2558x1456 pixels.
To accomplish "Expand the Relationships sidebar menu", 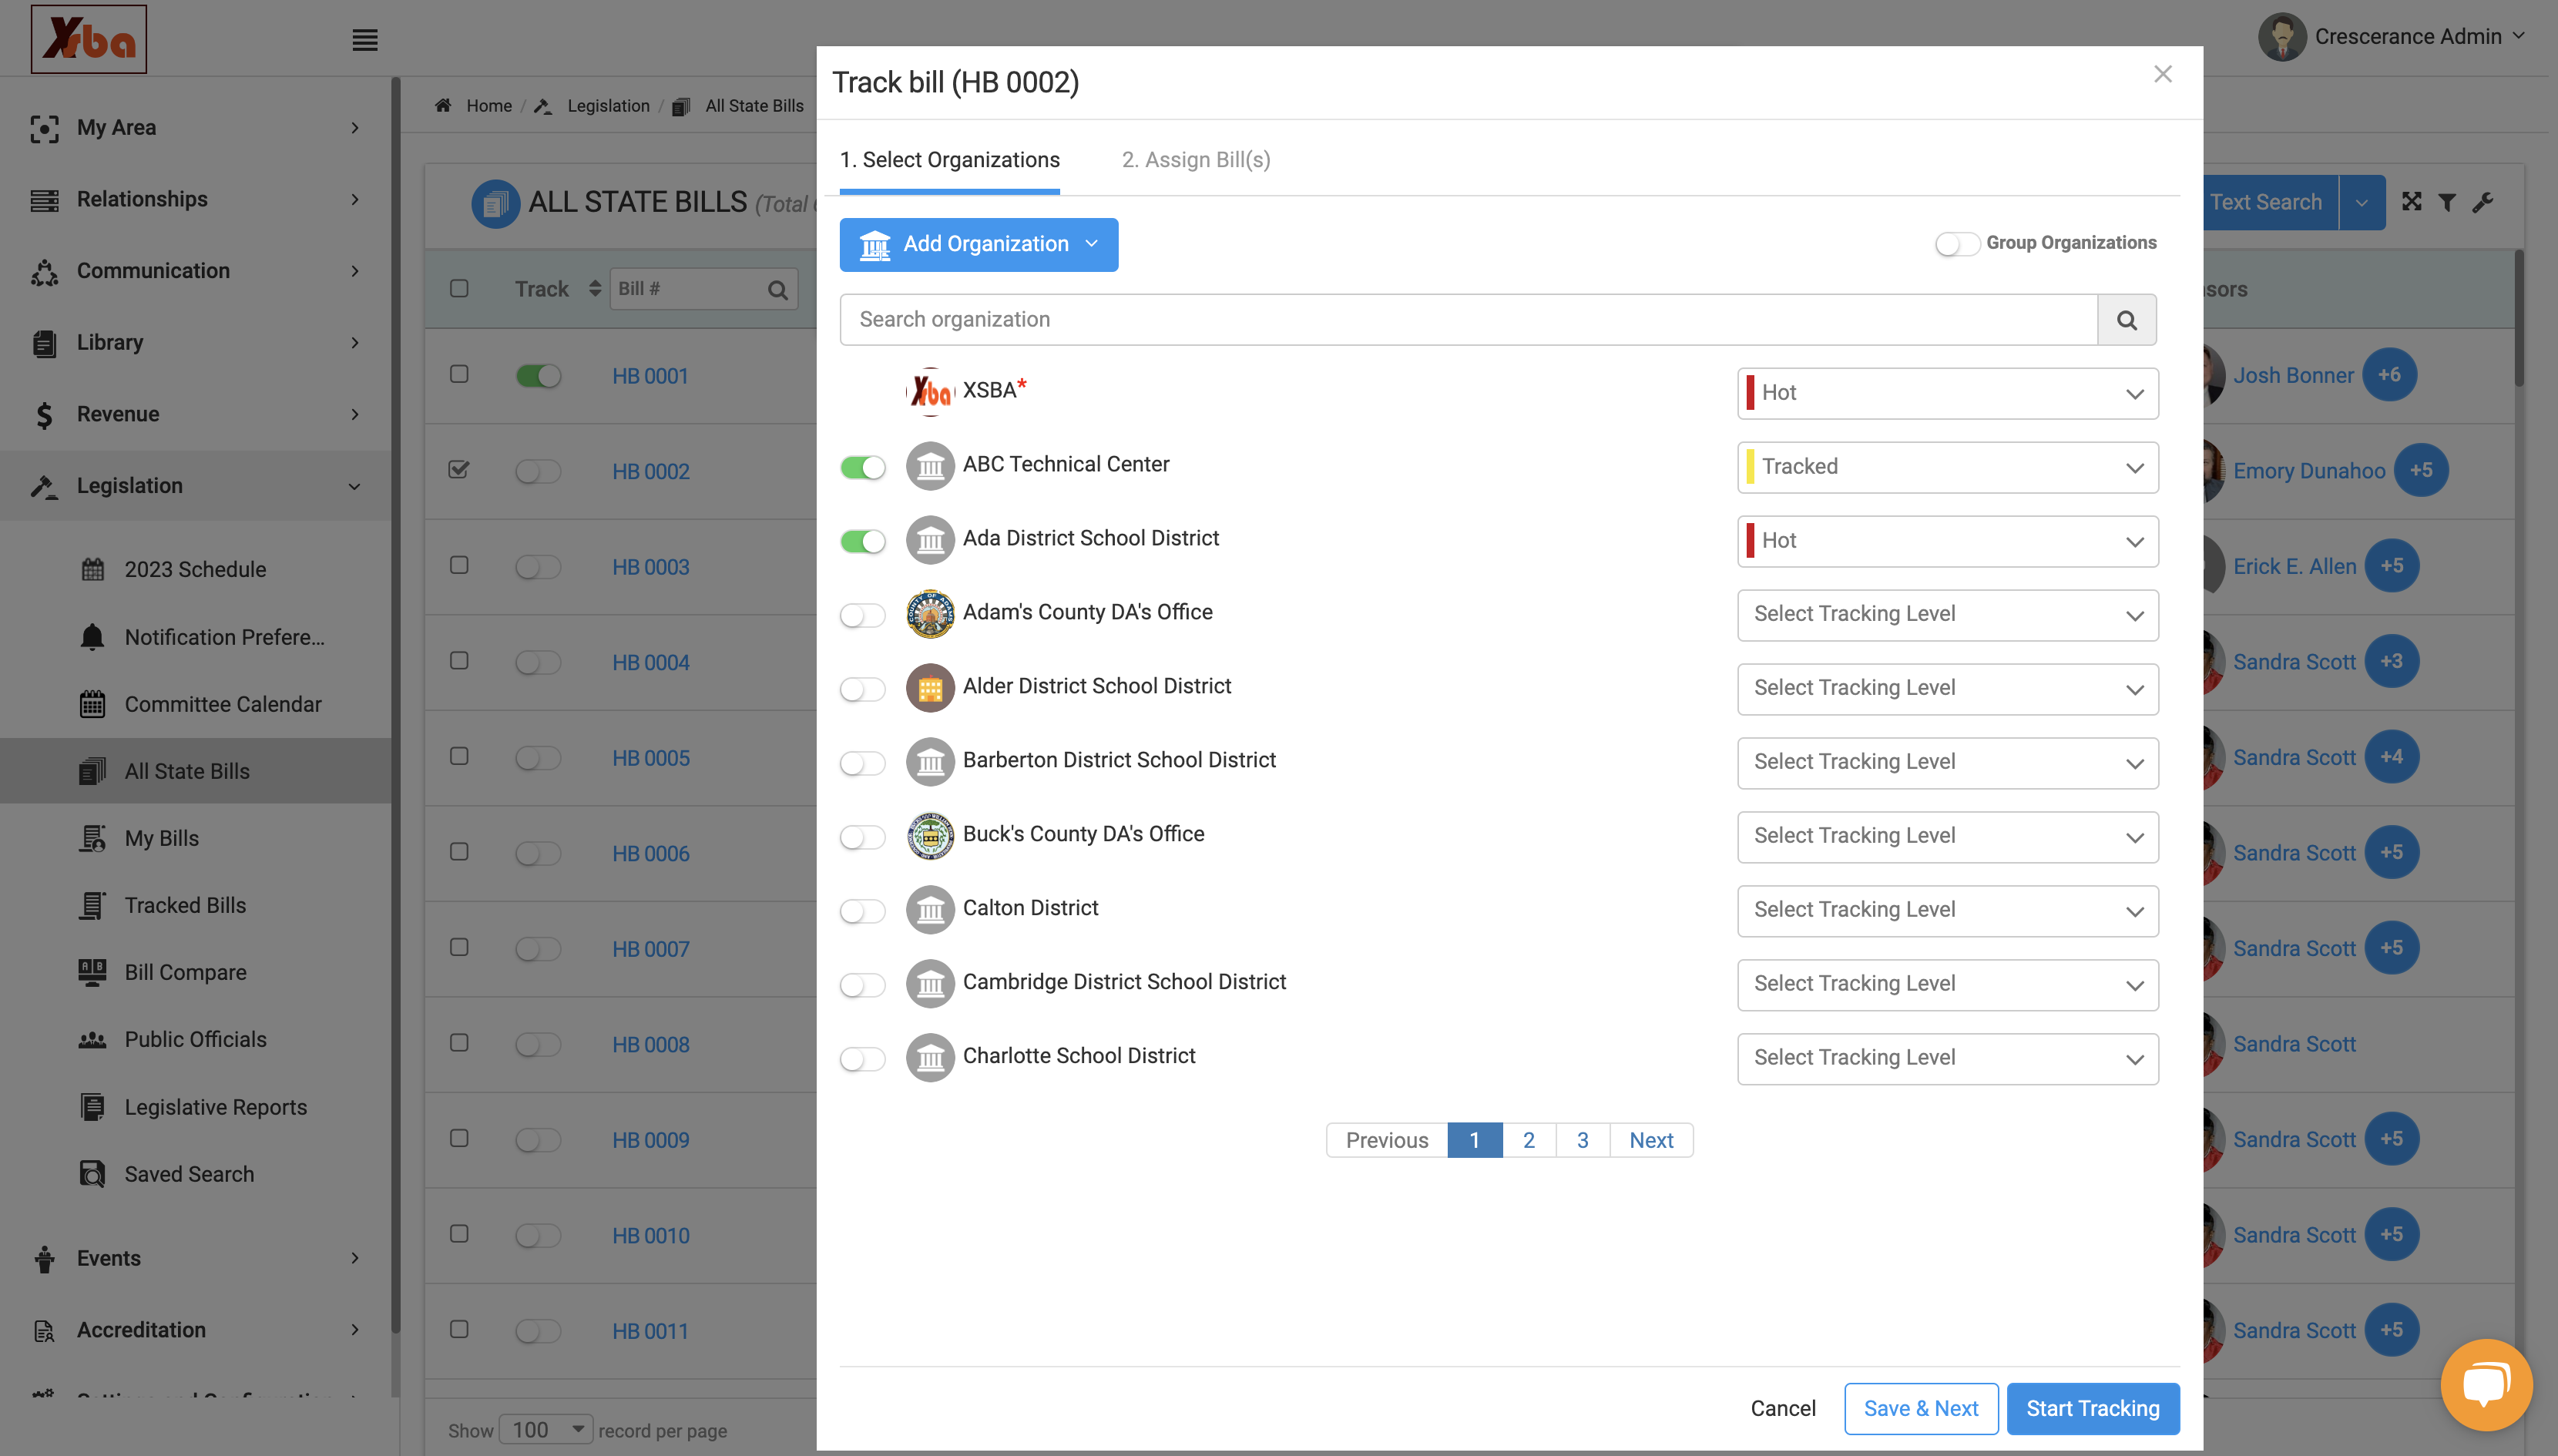I will (x=195, y=199).
